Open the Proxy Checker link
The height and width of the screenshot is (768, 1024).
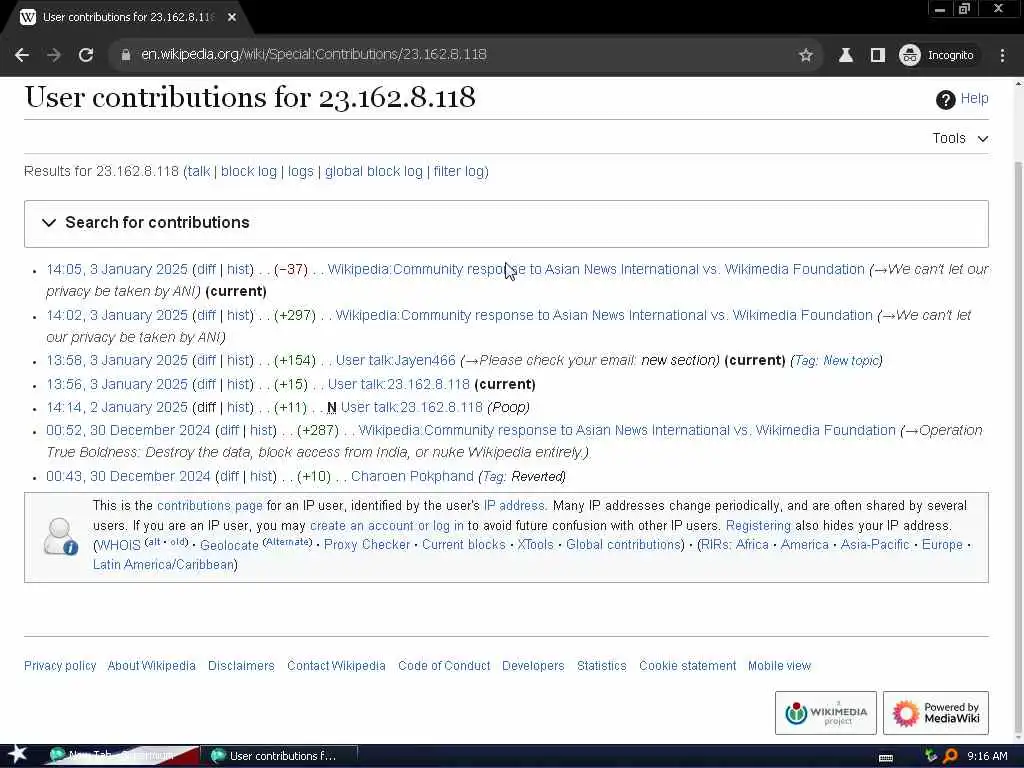[x=367, y=545]
